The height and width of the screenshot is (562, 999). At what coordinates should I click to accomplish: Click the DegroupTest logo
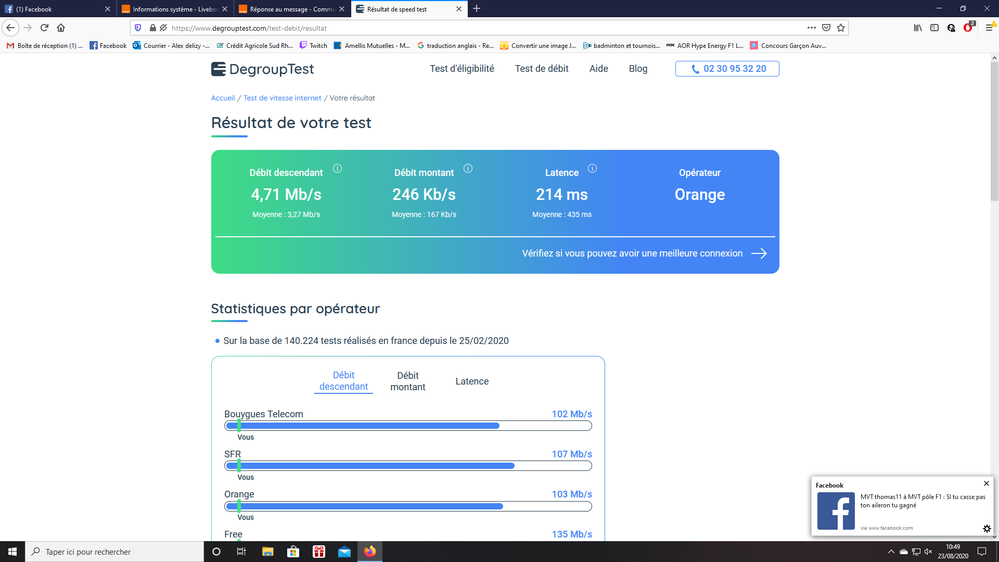[x=262, y=69]
